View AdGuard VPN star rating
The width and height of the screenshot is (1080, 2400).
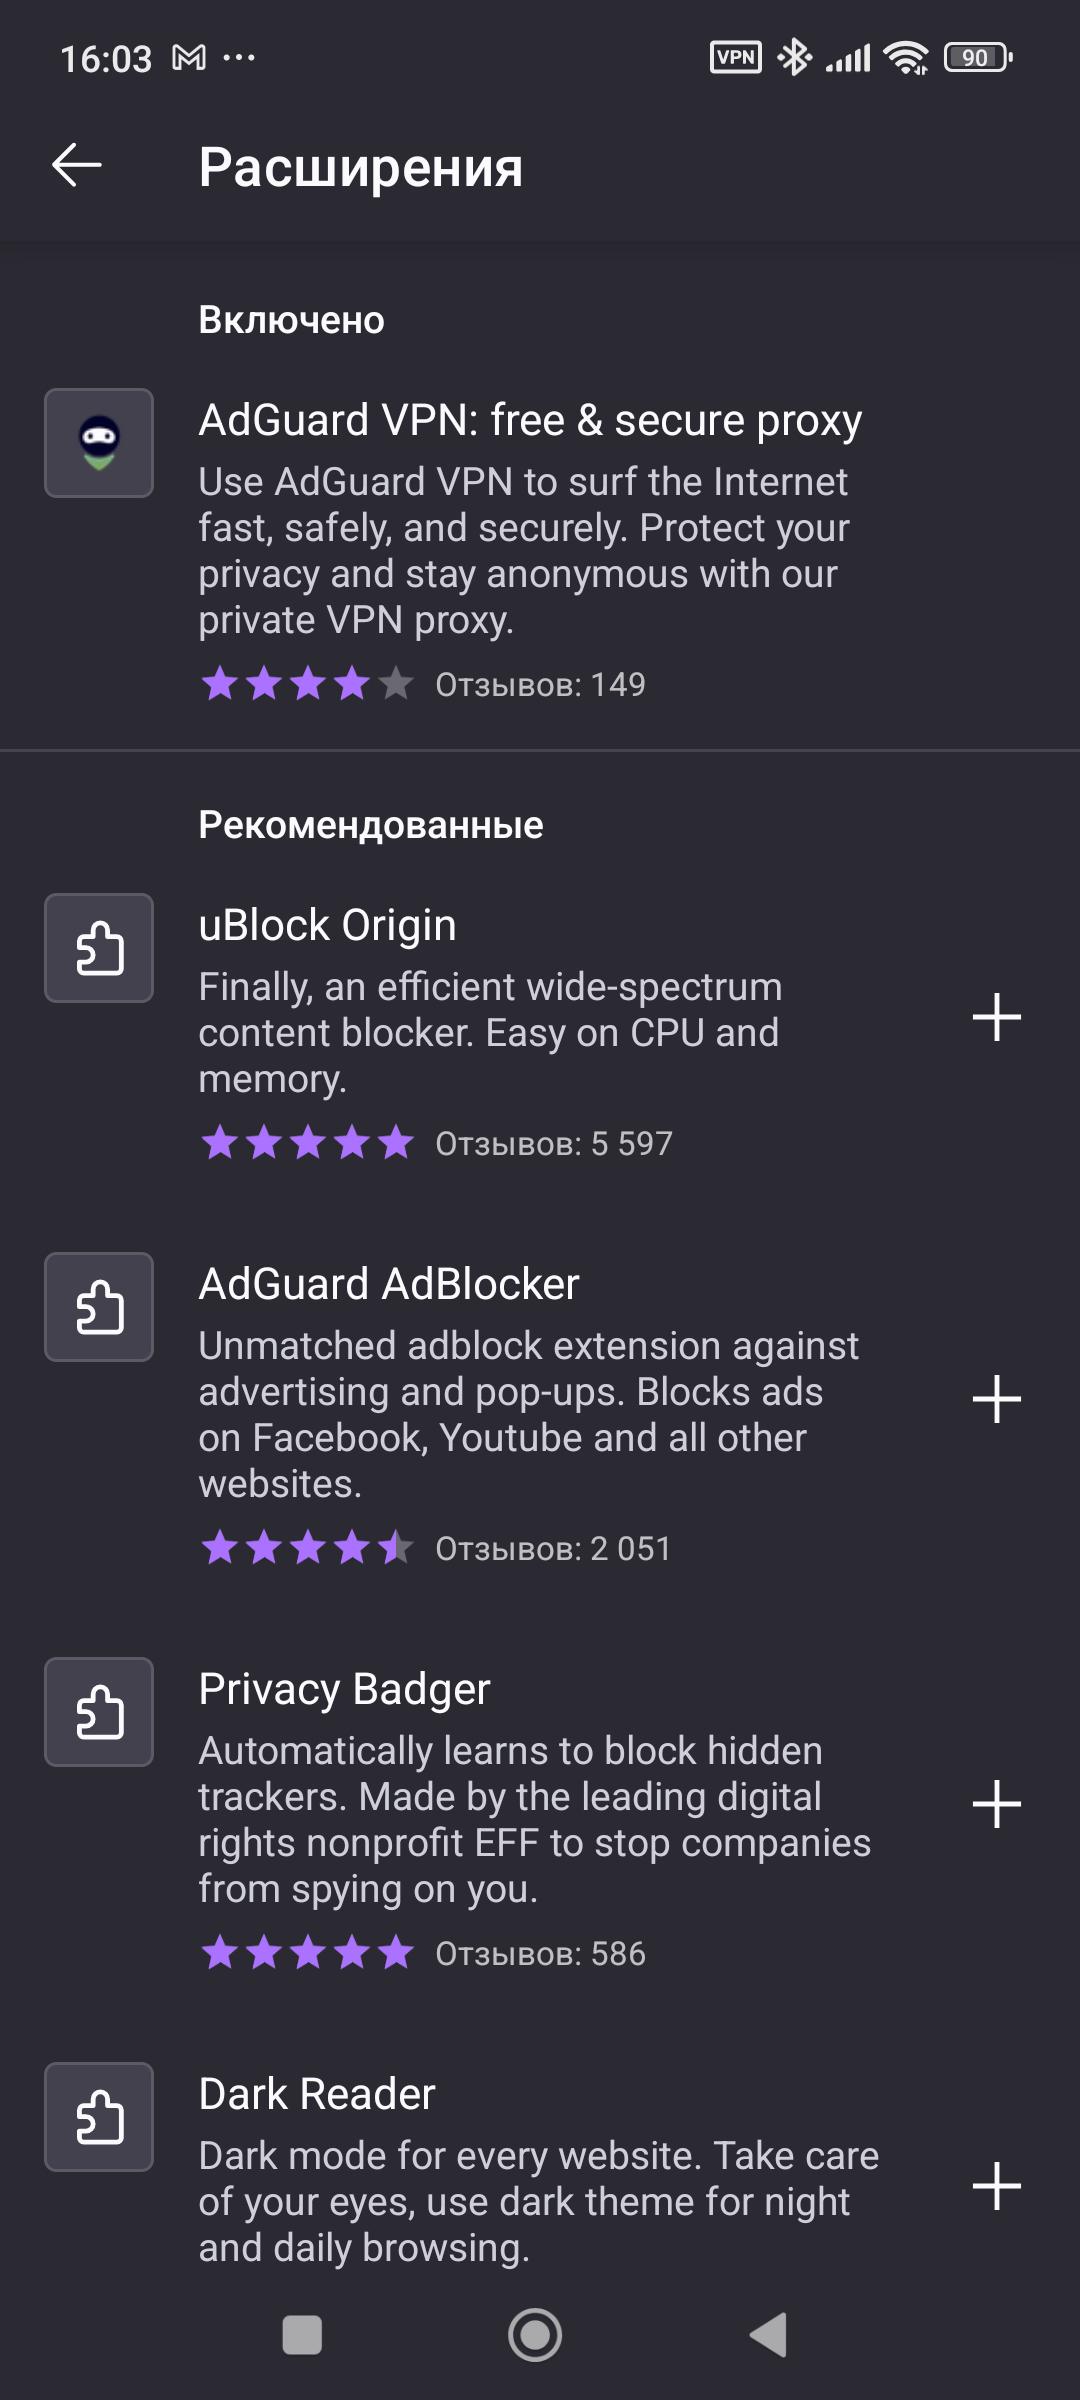coord(306,685)
